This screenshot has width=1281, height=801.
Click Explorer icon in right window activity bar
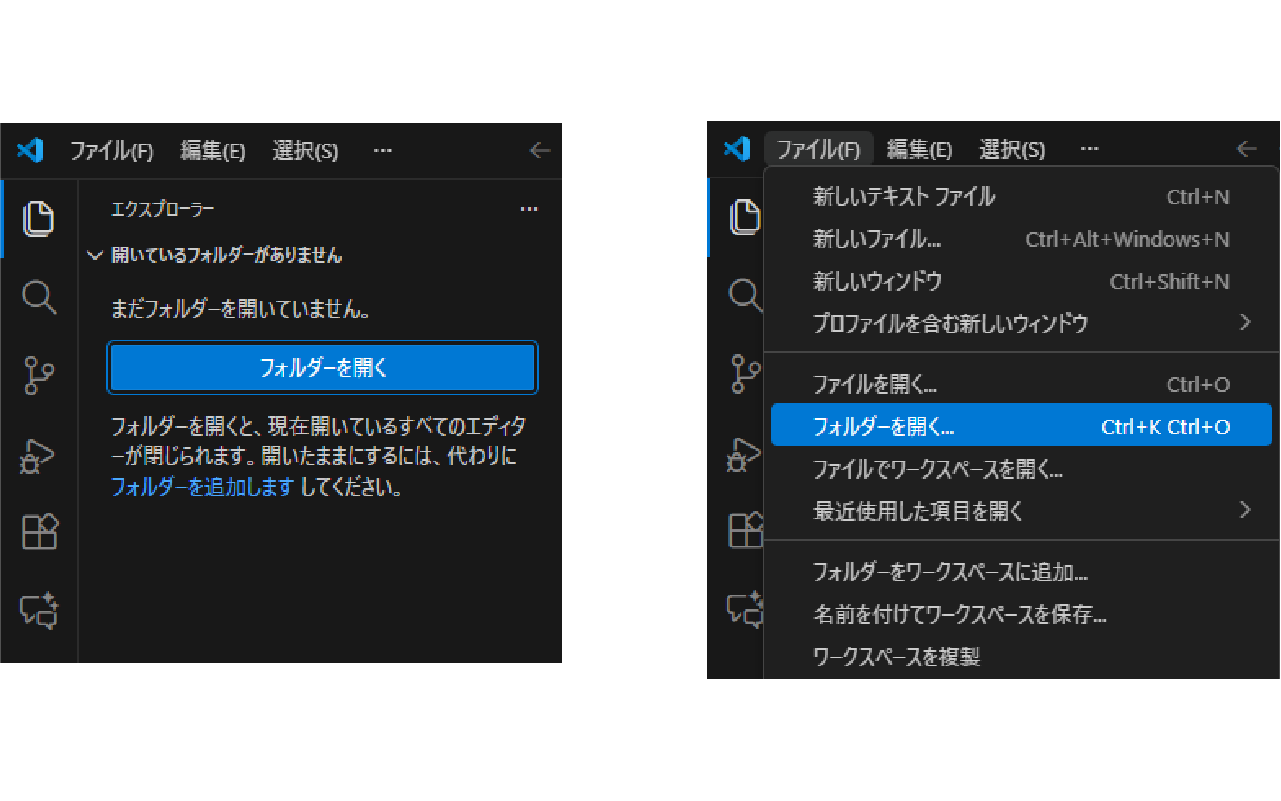[x=743, y=216]
